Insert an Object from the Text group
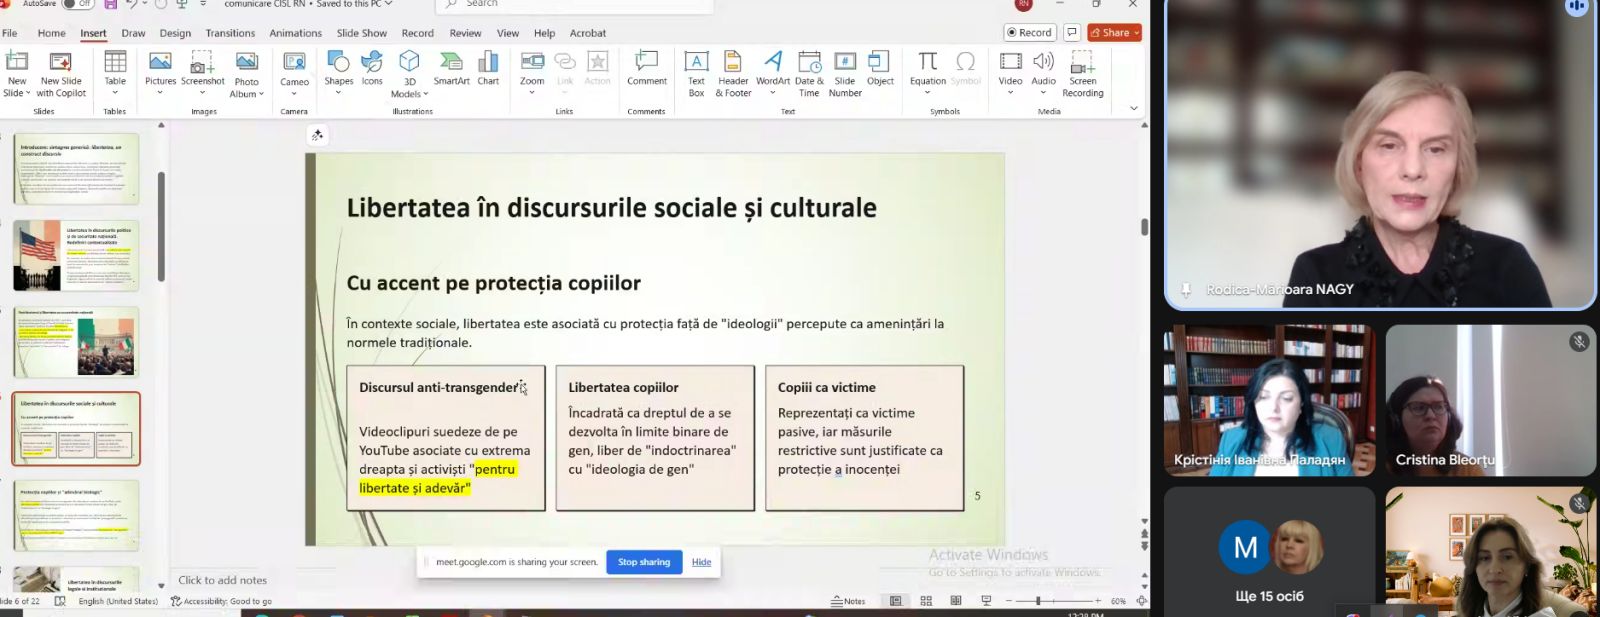The image size is (1600, 617). [x=880, y=68]
